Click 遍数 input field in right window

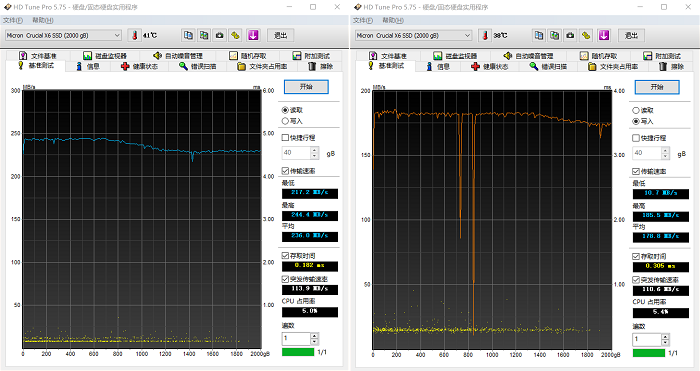tap(647, 340)
